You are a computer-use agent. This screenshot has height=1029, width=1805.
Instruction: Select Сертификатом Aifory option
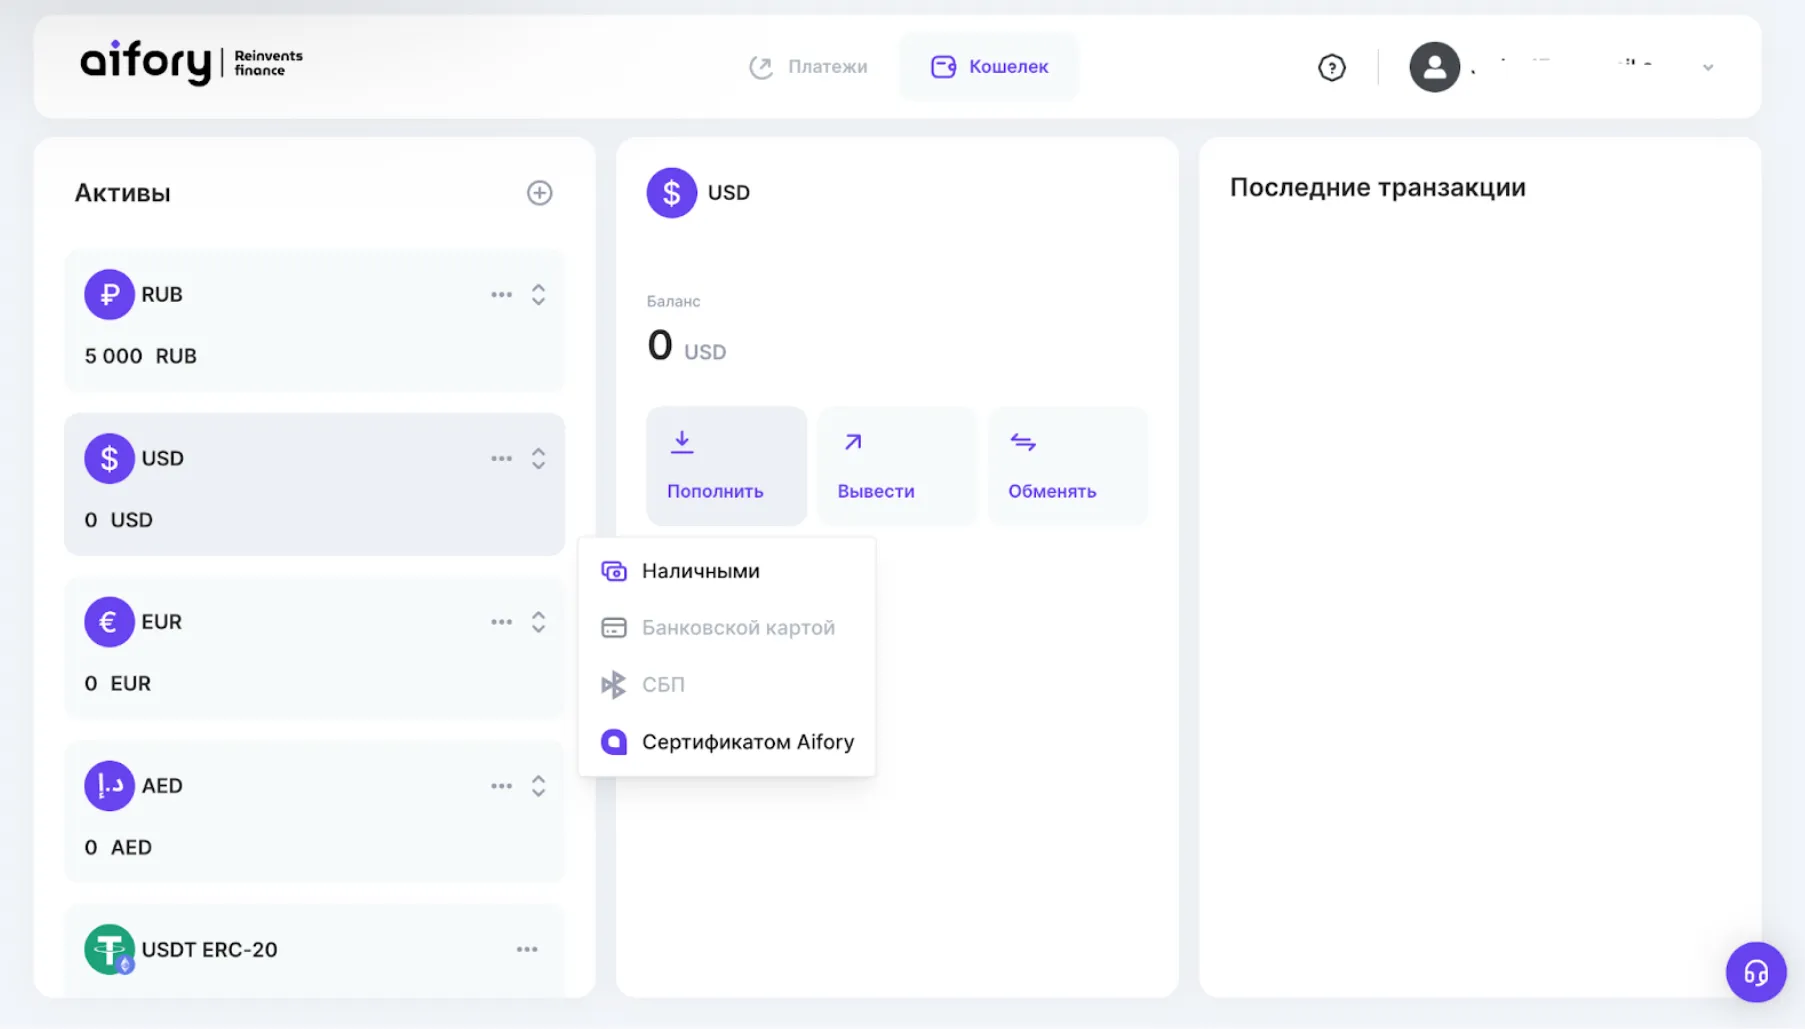[747, 742]
